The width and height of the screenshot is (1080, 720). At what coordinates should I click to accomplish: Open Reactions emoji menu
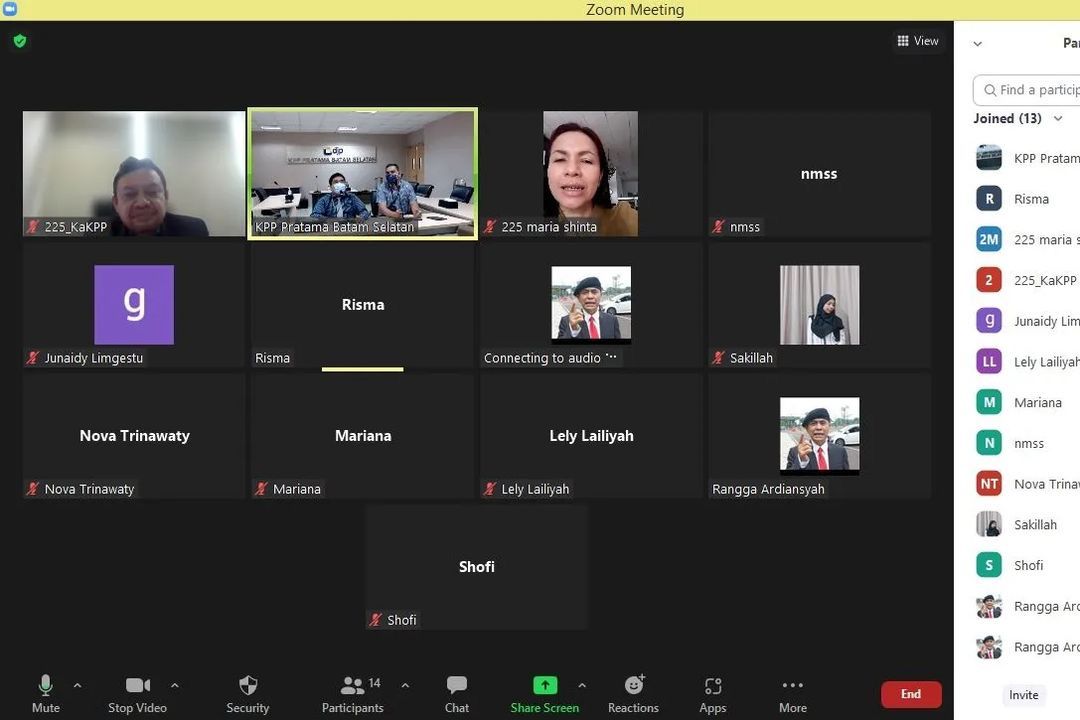point(633,693)
